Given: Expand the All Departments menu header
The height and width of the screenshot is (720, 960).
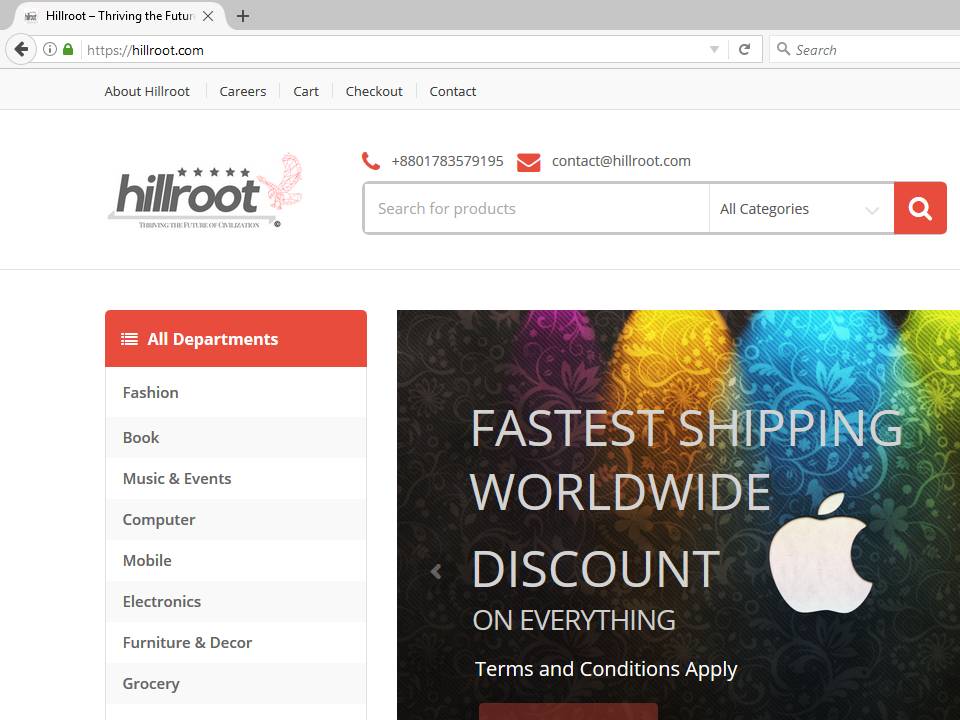Looking at the screenshot, I should 236,339.
